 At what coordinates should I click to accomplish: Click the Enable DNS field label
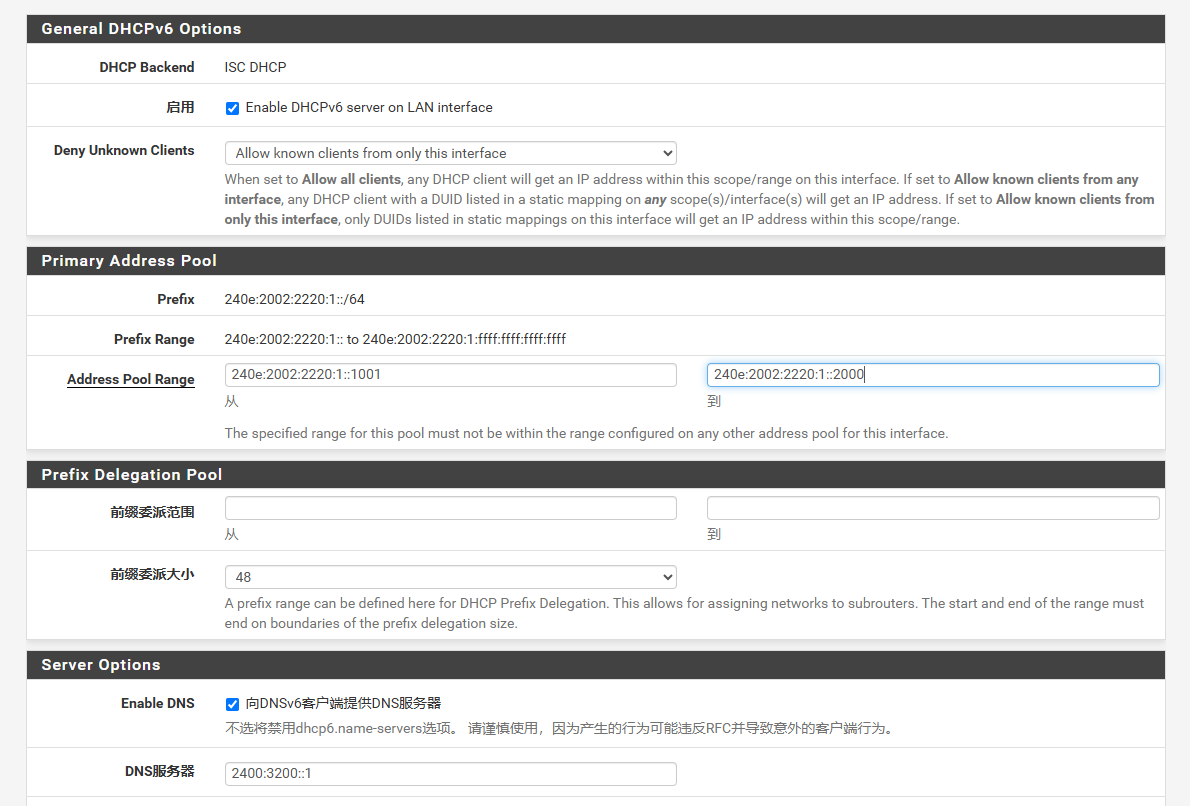(157, 703)
